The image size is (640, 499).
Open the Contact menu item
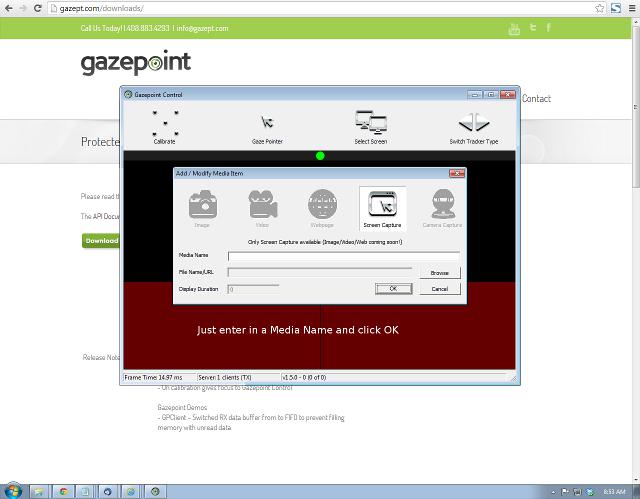pos(536,98)
